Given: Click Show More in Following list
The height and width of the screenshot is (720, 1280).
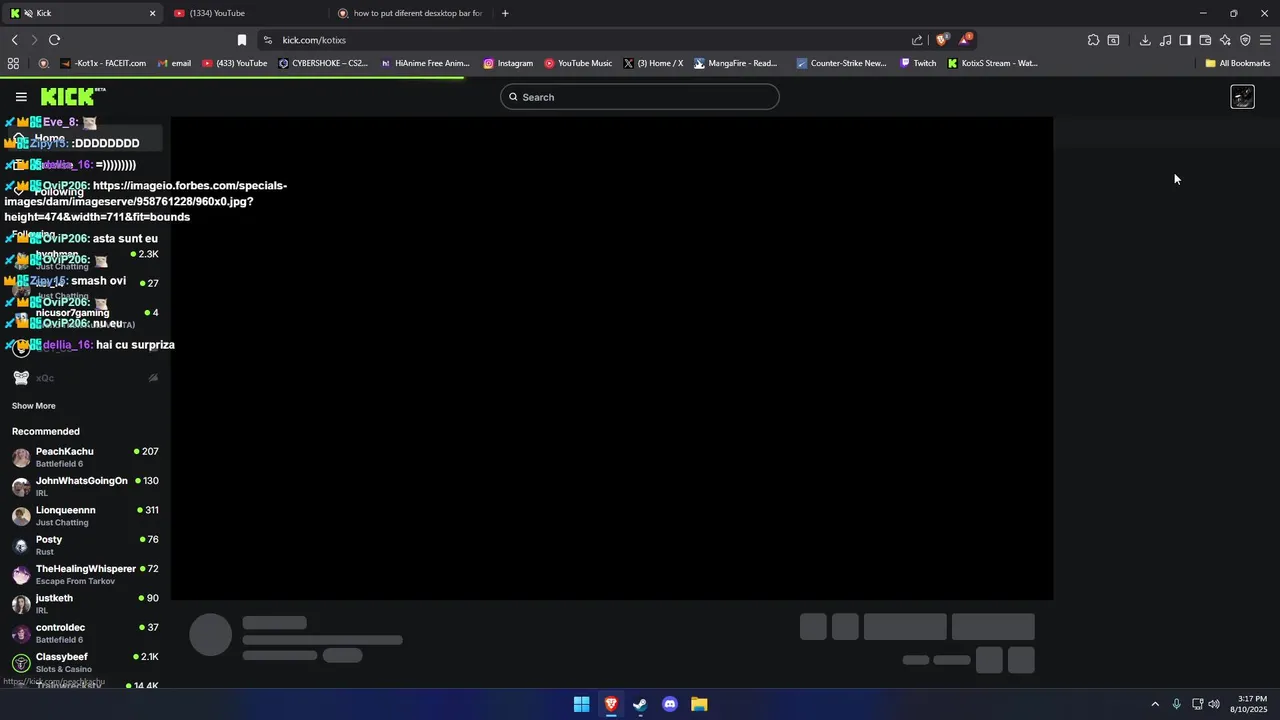Looking at the screenshot, I should pos(34,406).
